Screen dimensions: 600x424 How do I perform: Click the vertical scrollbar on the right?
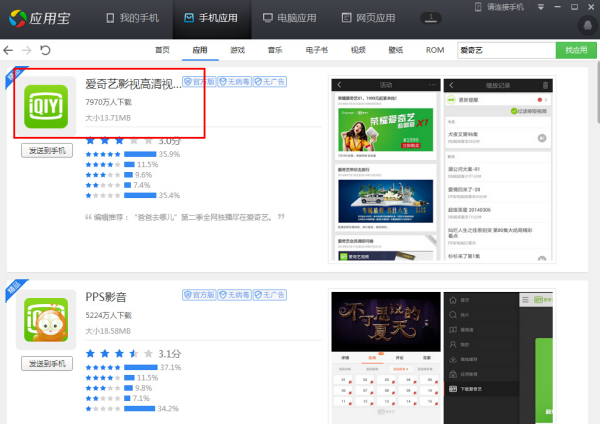pos(598,92)
